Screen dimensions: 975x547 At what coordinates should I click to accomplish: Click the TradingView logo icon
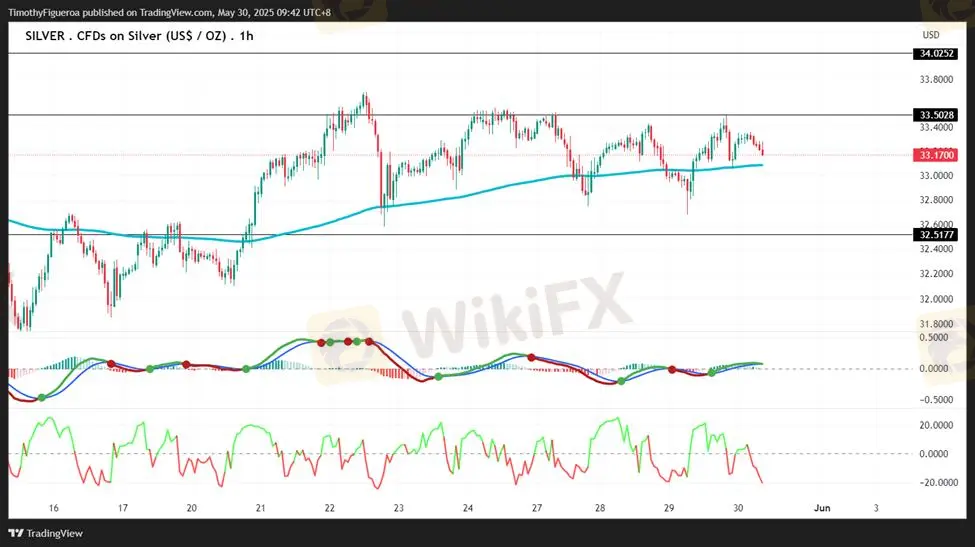pos(16,532)
